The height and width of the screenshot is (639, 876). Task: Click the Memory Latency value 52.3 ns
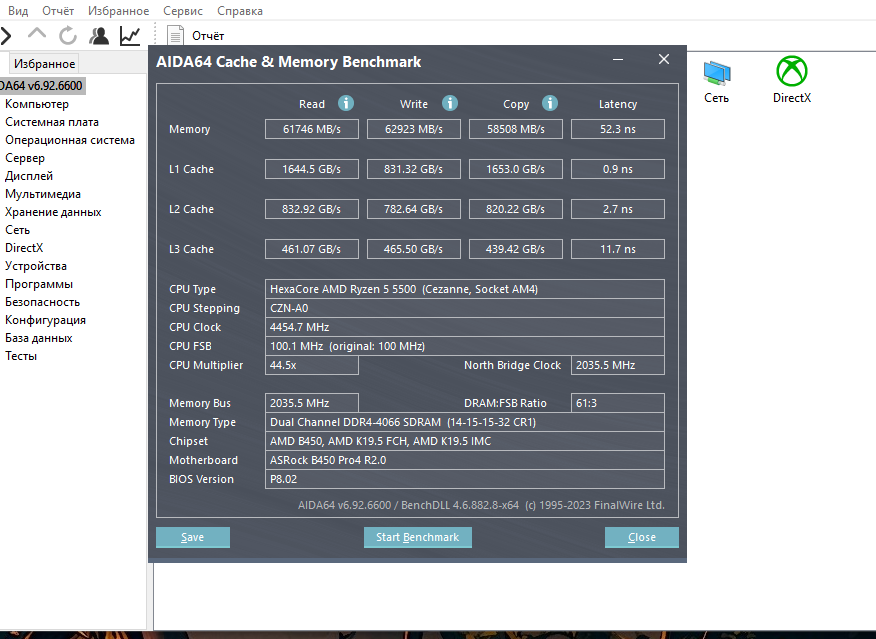(x=618, y=129)
